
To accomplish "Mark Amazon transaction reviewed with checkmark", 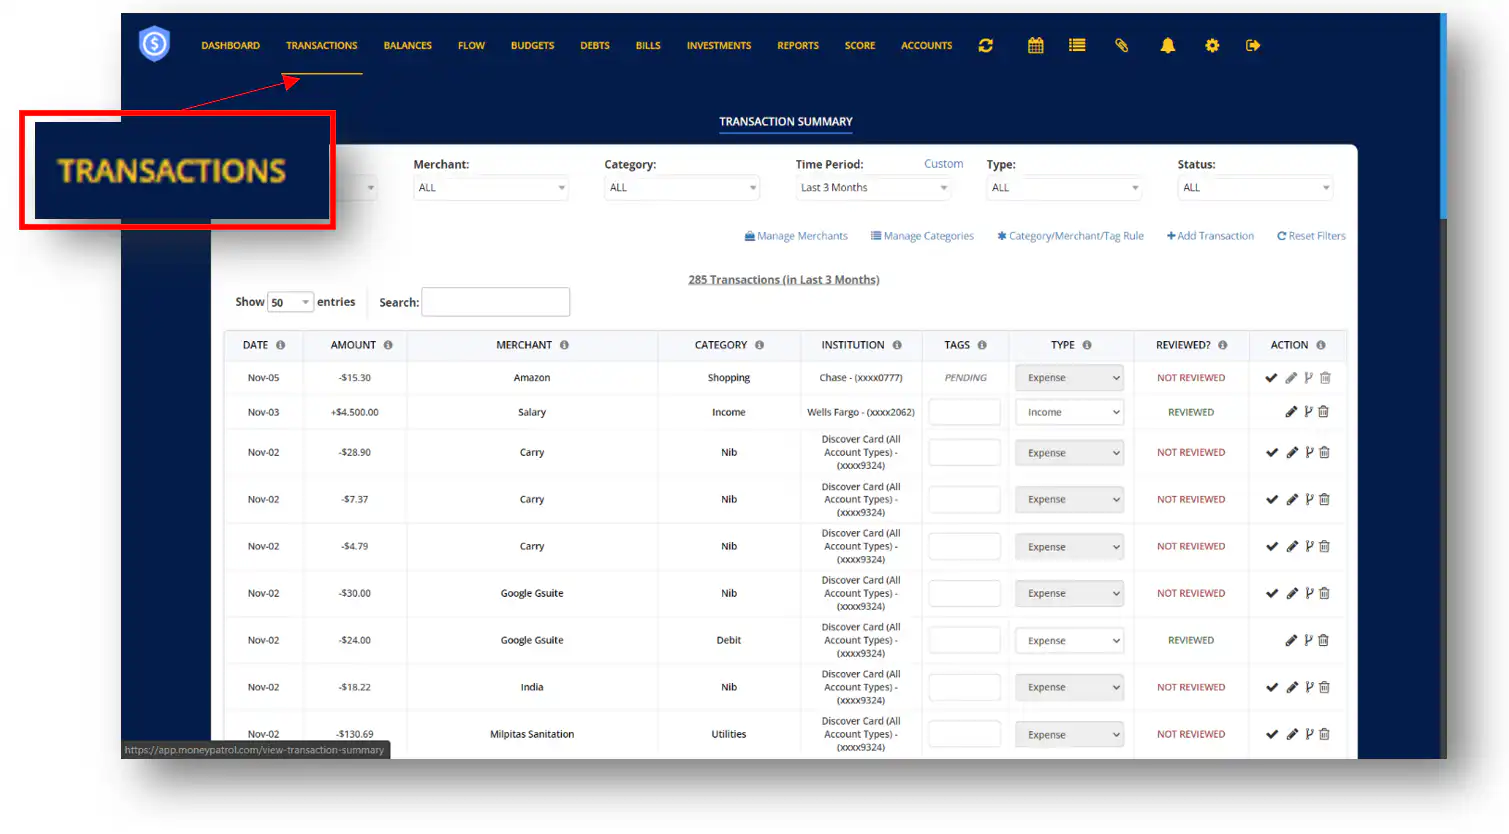I will point(1271,378).
